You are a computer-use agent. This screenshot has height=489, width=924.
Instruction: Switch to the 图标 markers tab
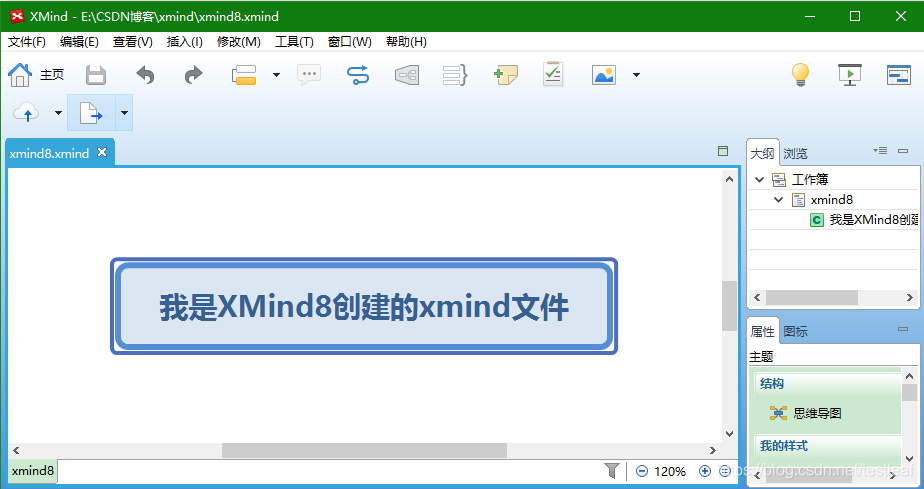coord(795,332)
